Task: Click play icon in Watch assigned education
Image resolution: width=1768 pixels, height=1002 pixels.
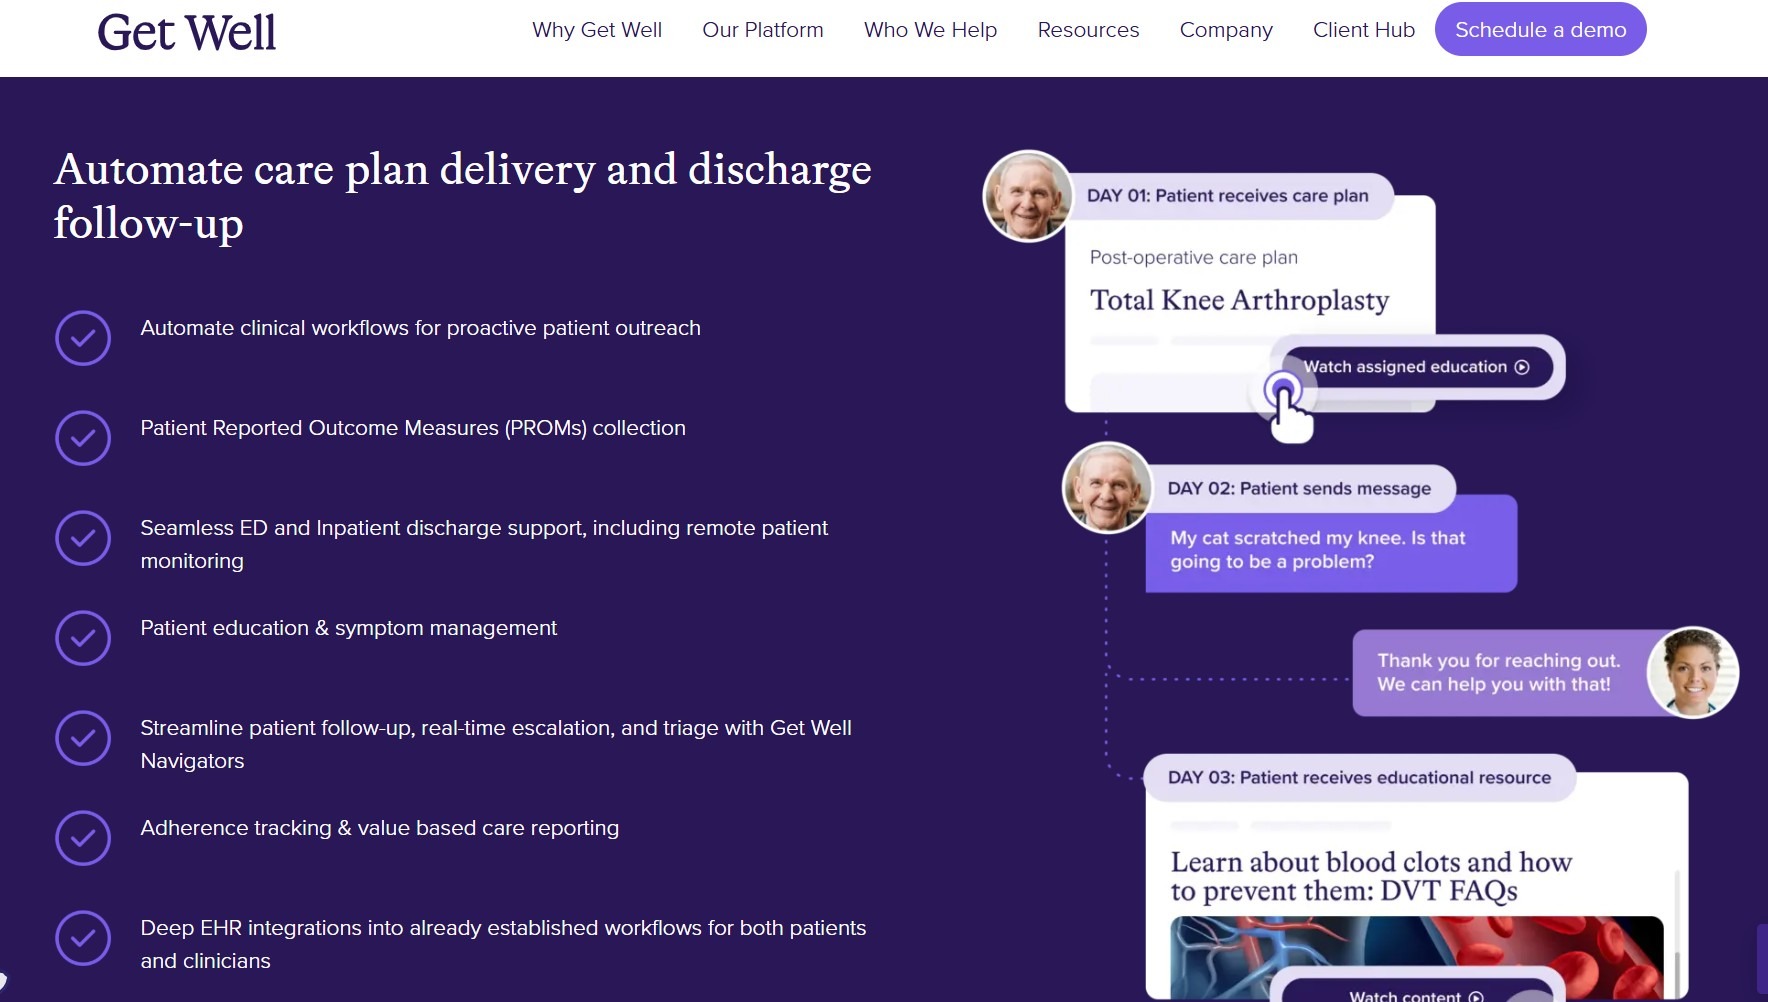Action: pos(1522,367)
